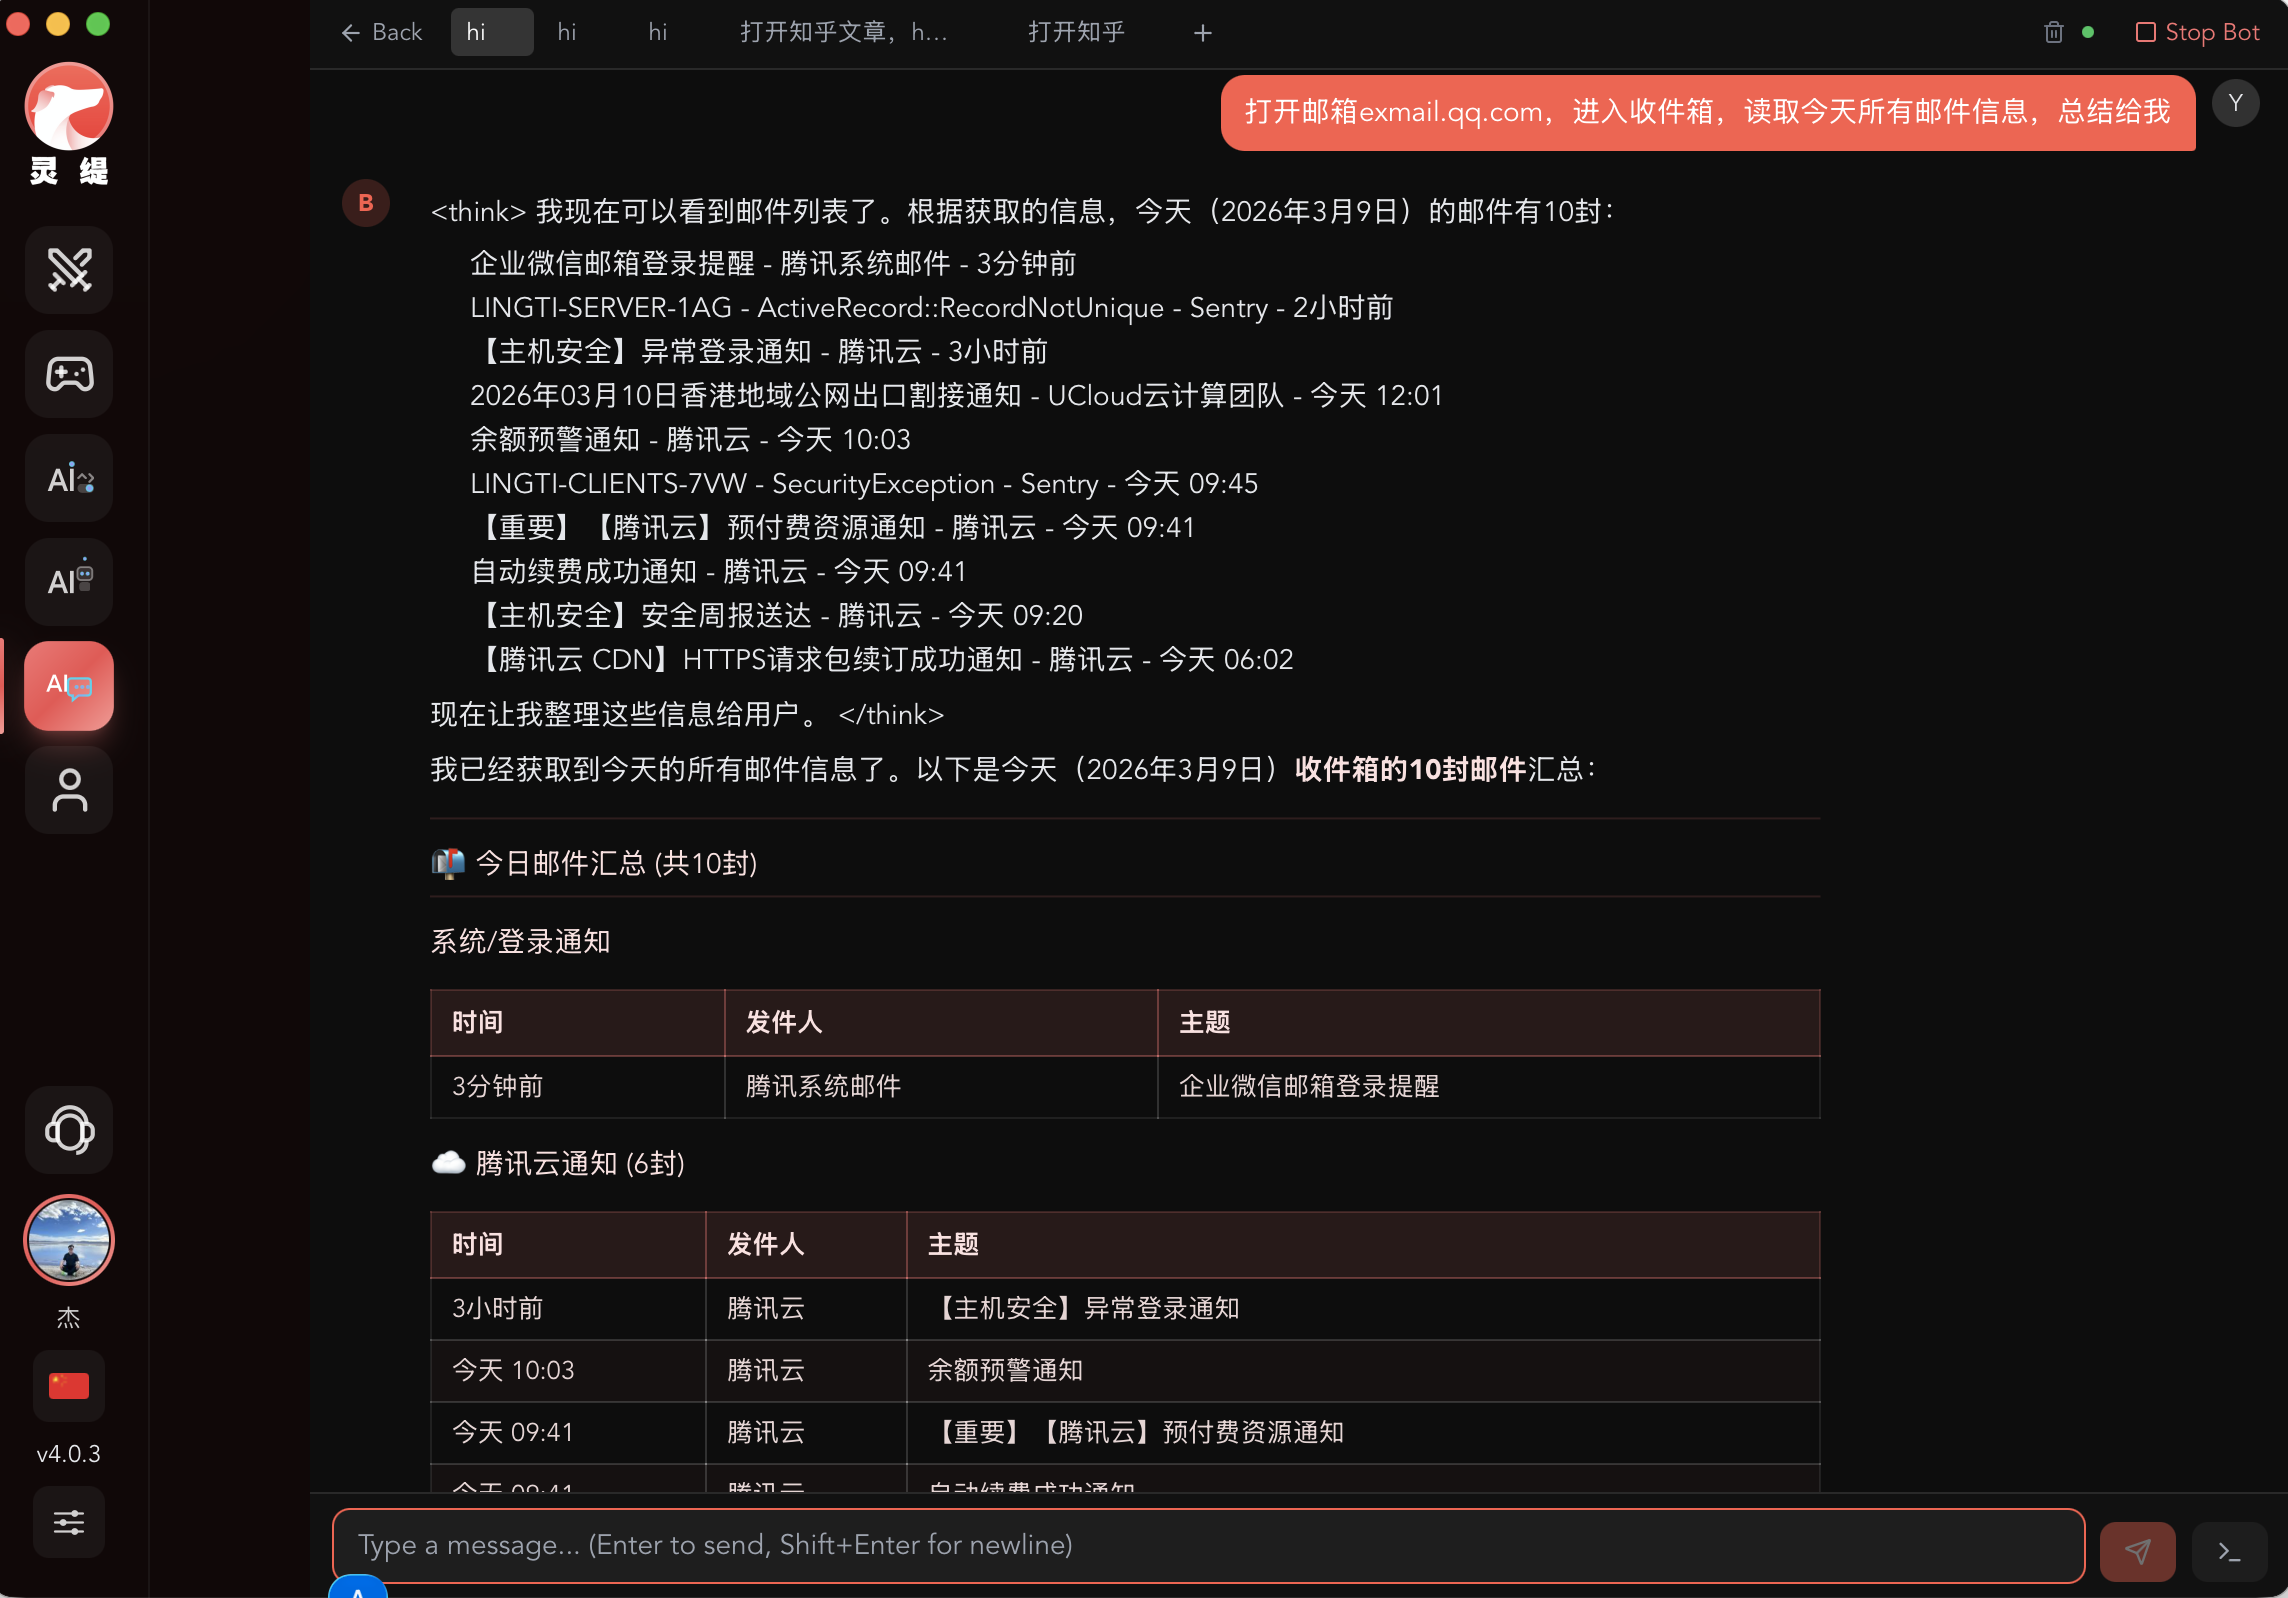
Task: Open the AI chat bubble sidebar item
Action: tap(69, 686)
